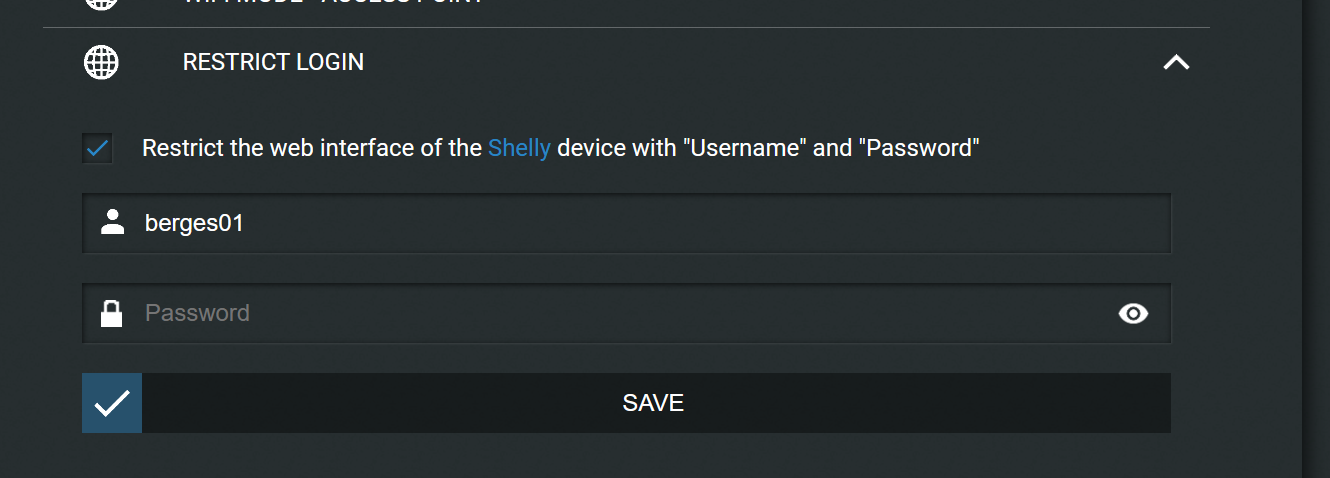The width and height of the screenshot is (1330, 478).
Task: Open the blue Shelly link
Action: 519,148
